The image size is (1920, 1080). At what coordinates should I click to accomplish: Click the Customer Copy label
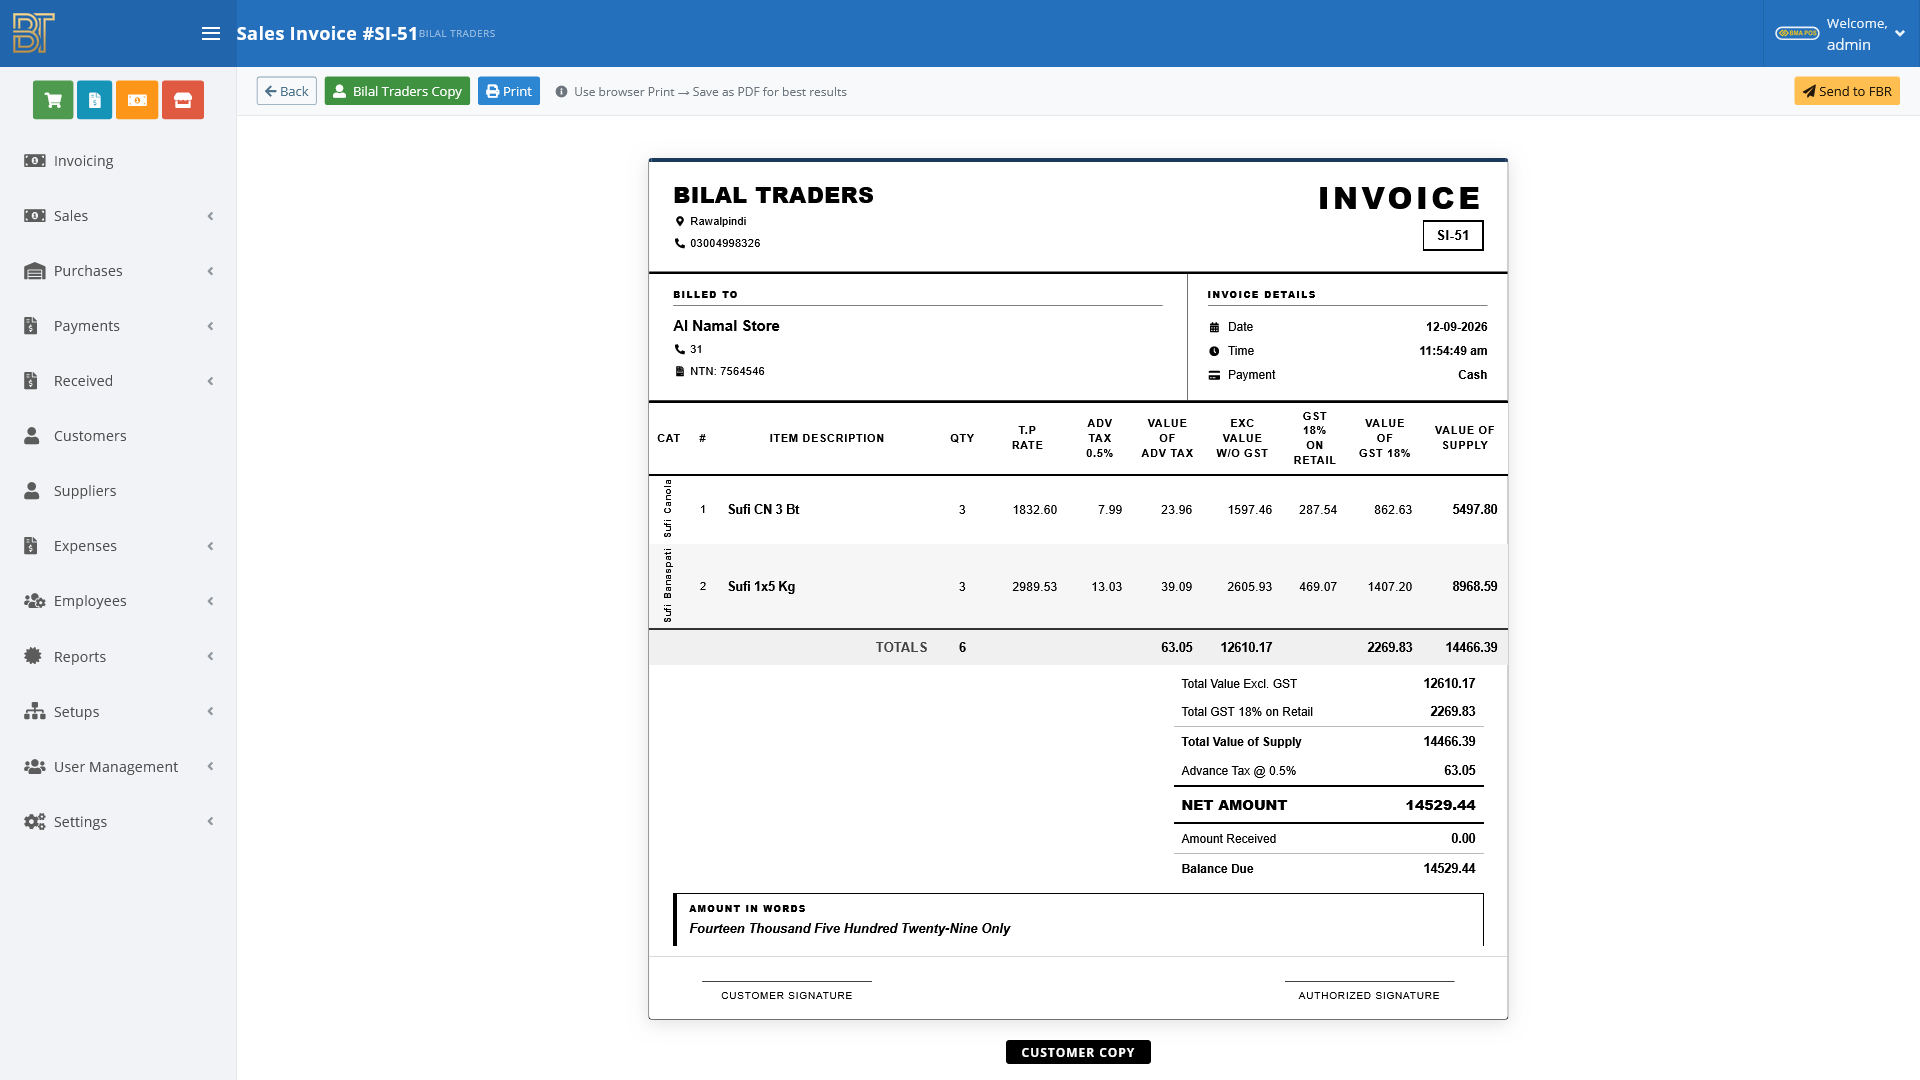coord(1078,1052)
